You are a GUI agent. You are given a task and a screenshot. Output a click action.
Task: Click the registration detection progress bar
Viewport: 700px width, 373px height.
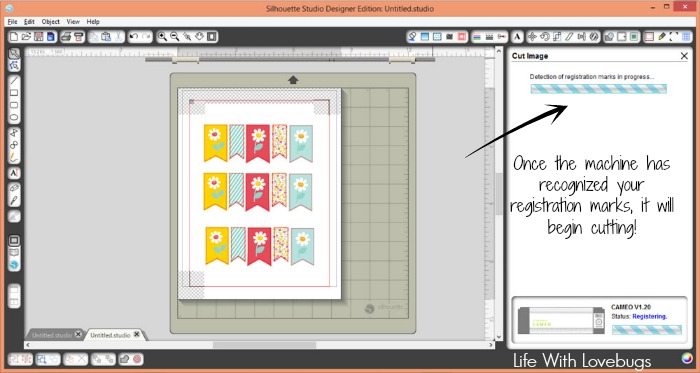pos(598,89)
